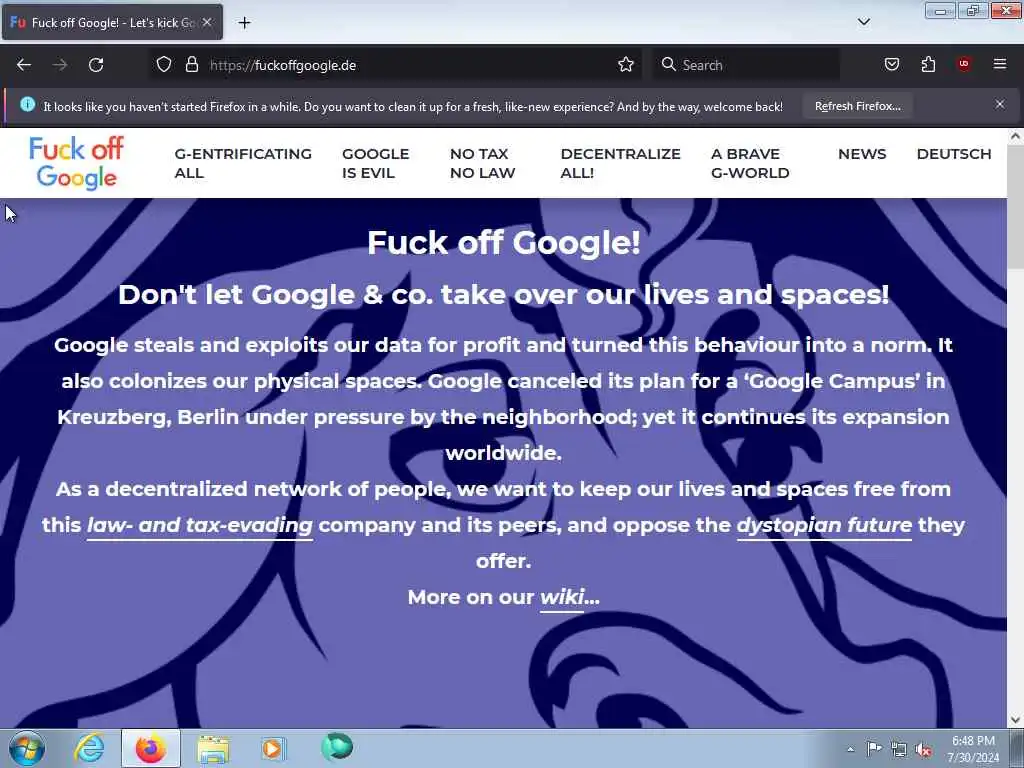Reload the current page
This screenshot has height=768, width=1024.
[96, 65]
